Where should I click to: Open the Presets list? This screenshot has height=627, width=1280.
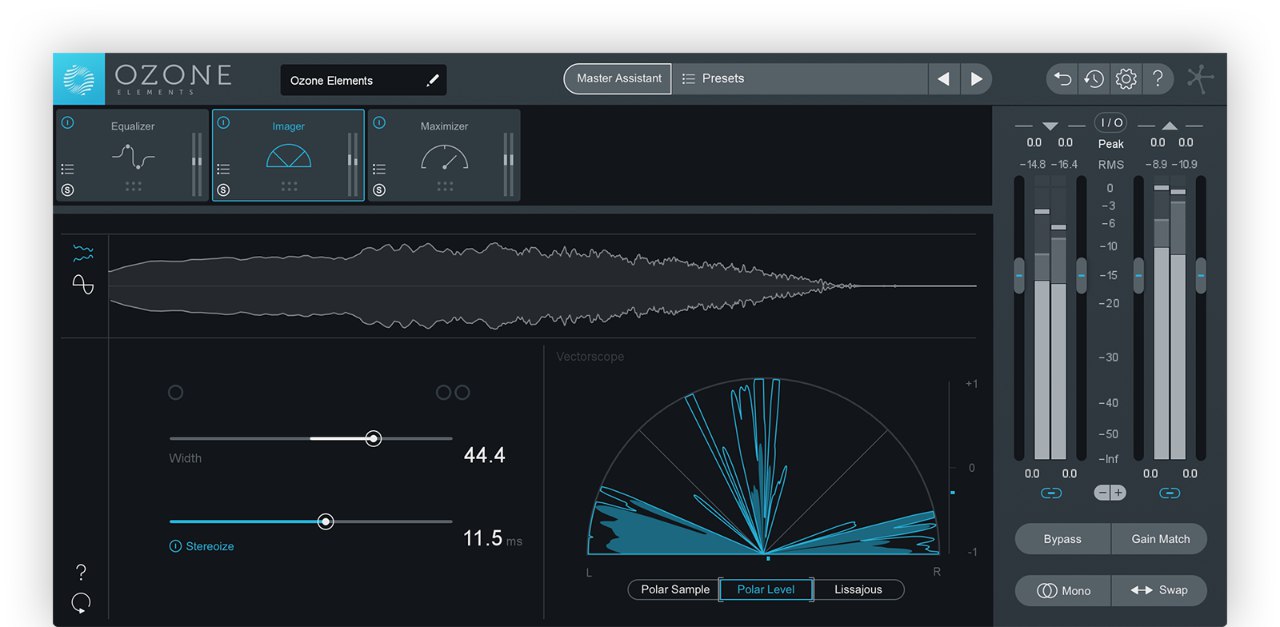799,79
